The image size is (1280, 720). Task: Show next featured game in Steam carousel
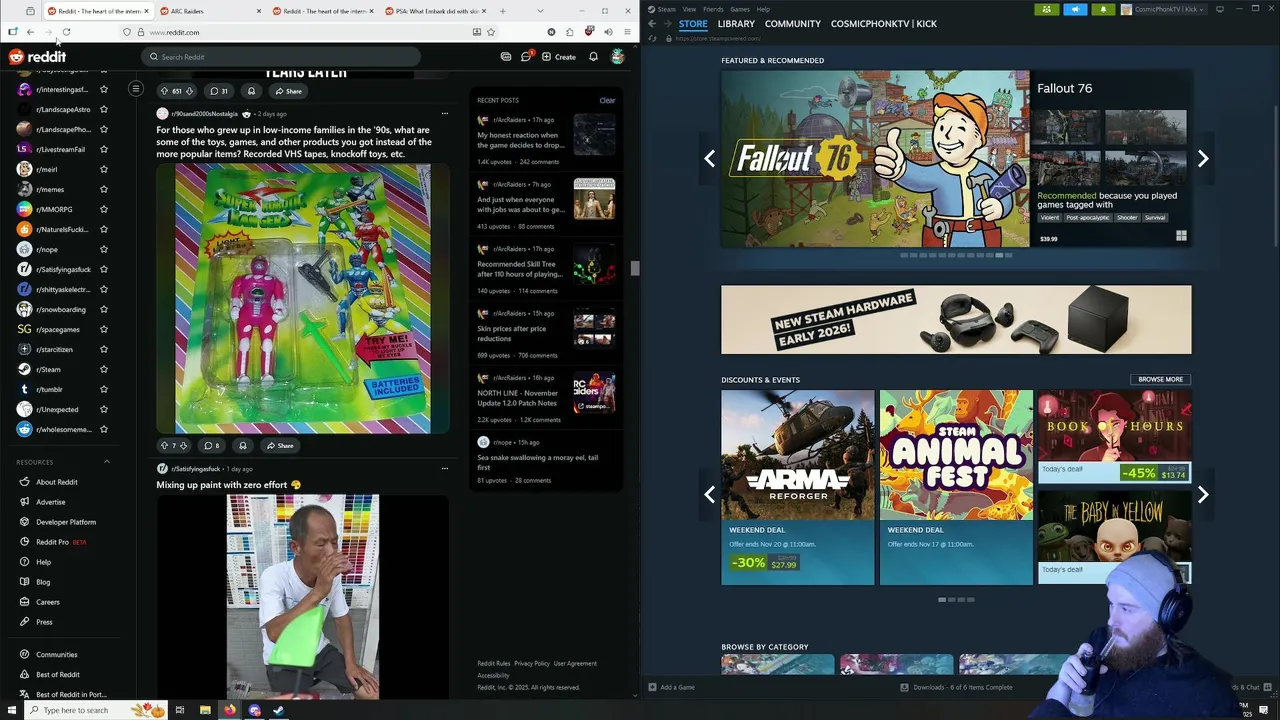(1203, 158)
